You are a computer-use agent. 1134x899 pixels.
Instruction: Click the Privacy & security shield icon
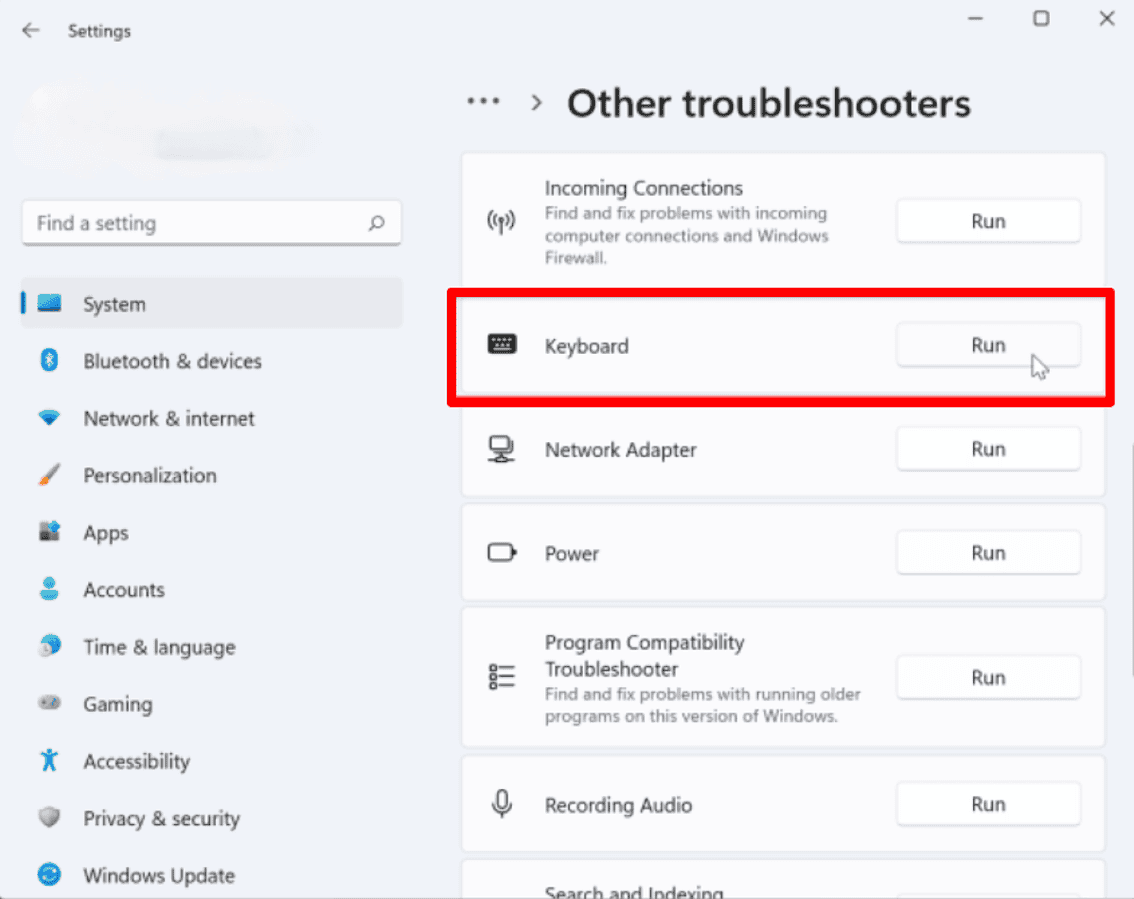49,817
